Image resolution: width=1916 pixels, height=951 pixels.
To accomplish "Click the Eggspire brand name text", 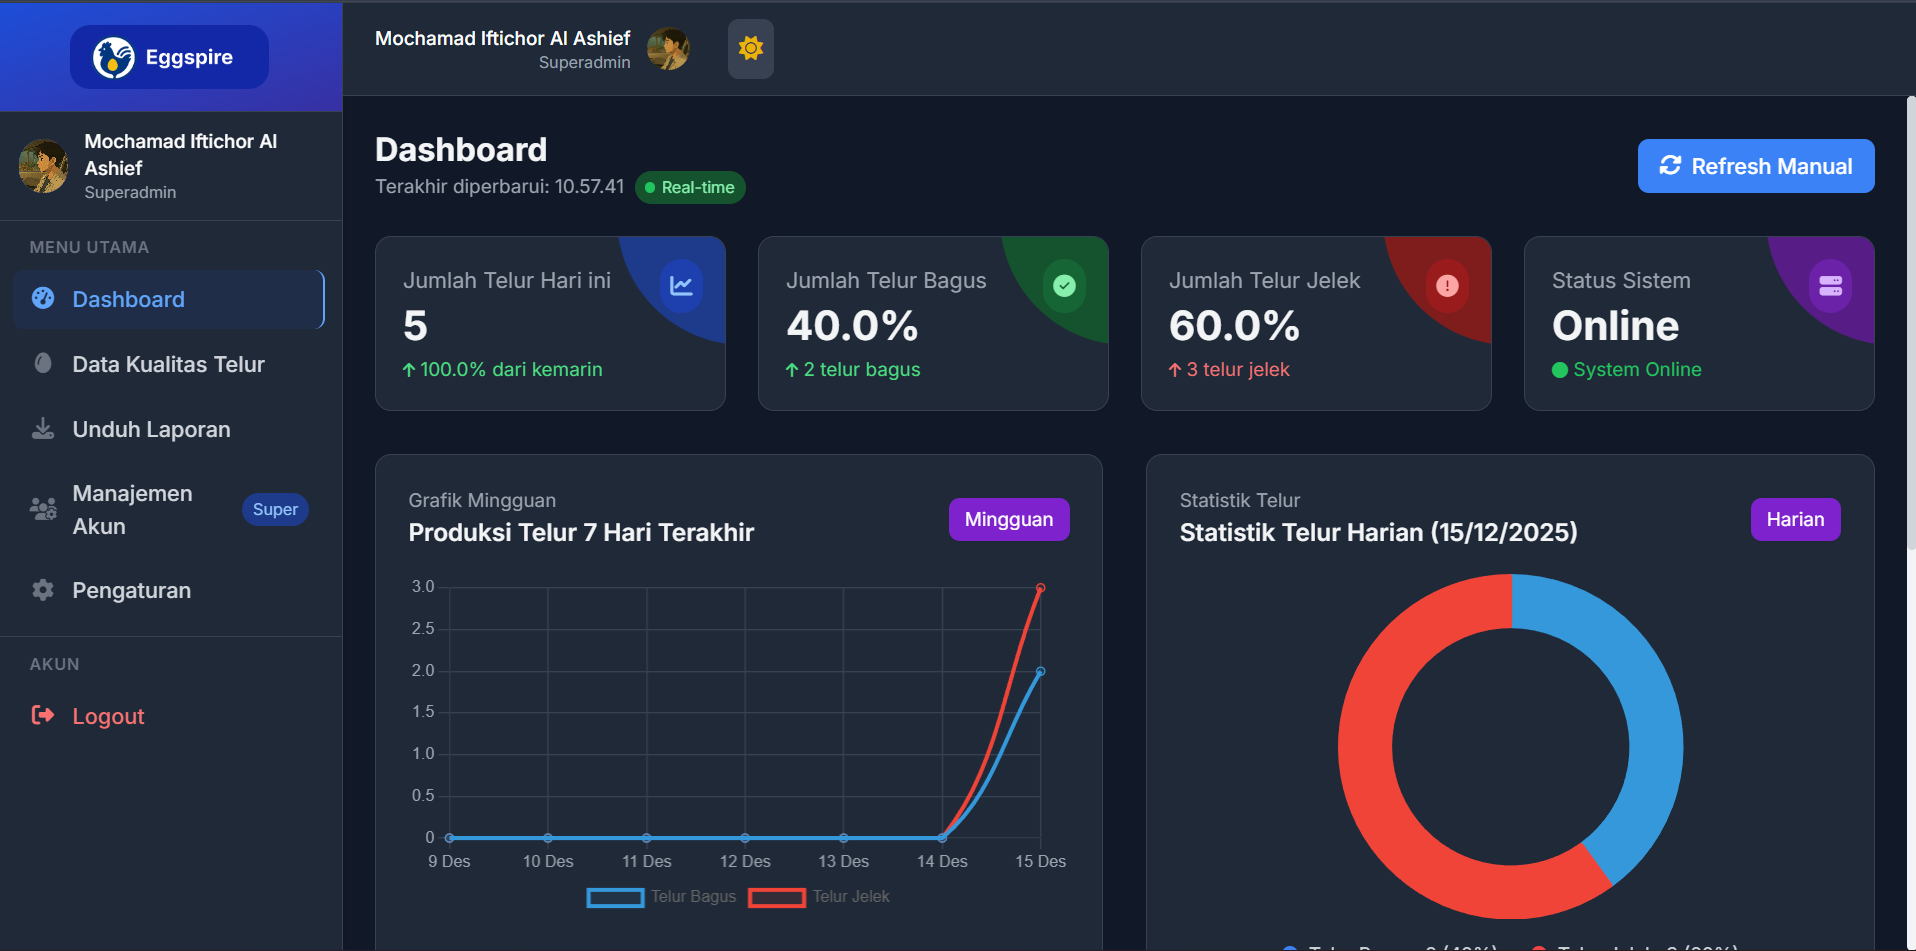I will point(189,57).
